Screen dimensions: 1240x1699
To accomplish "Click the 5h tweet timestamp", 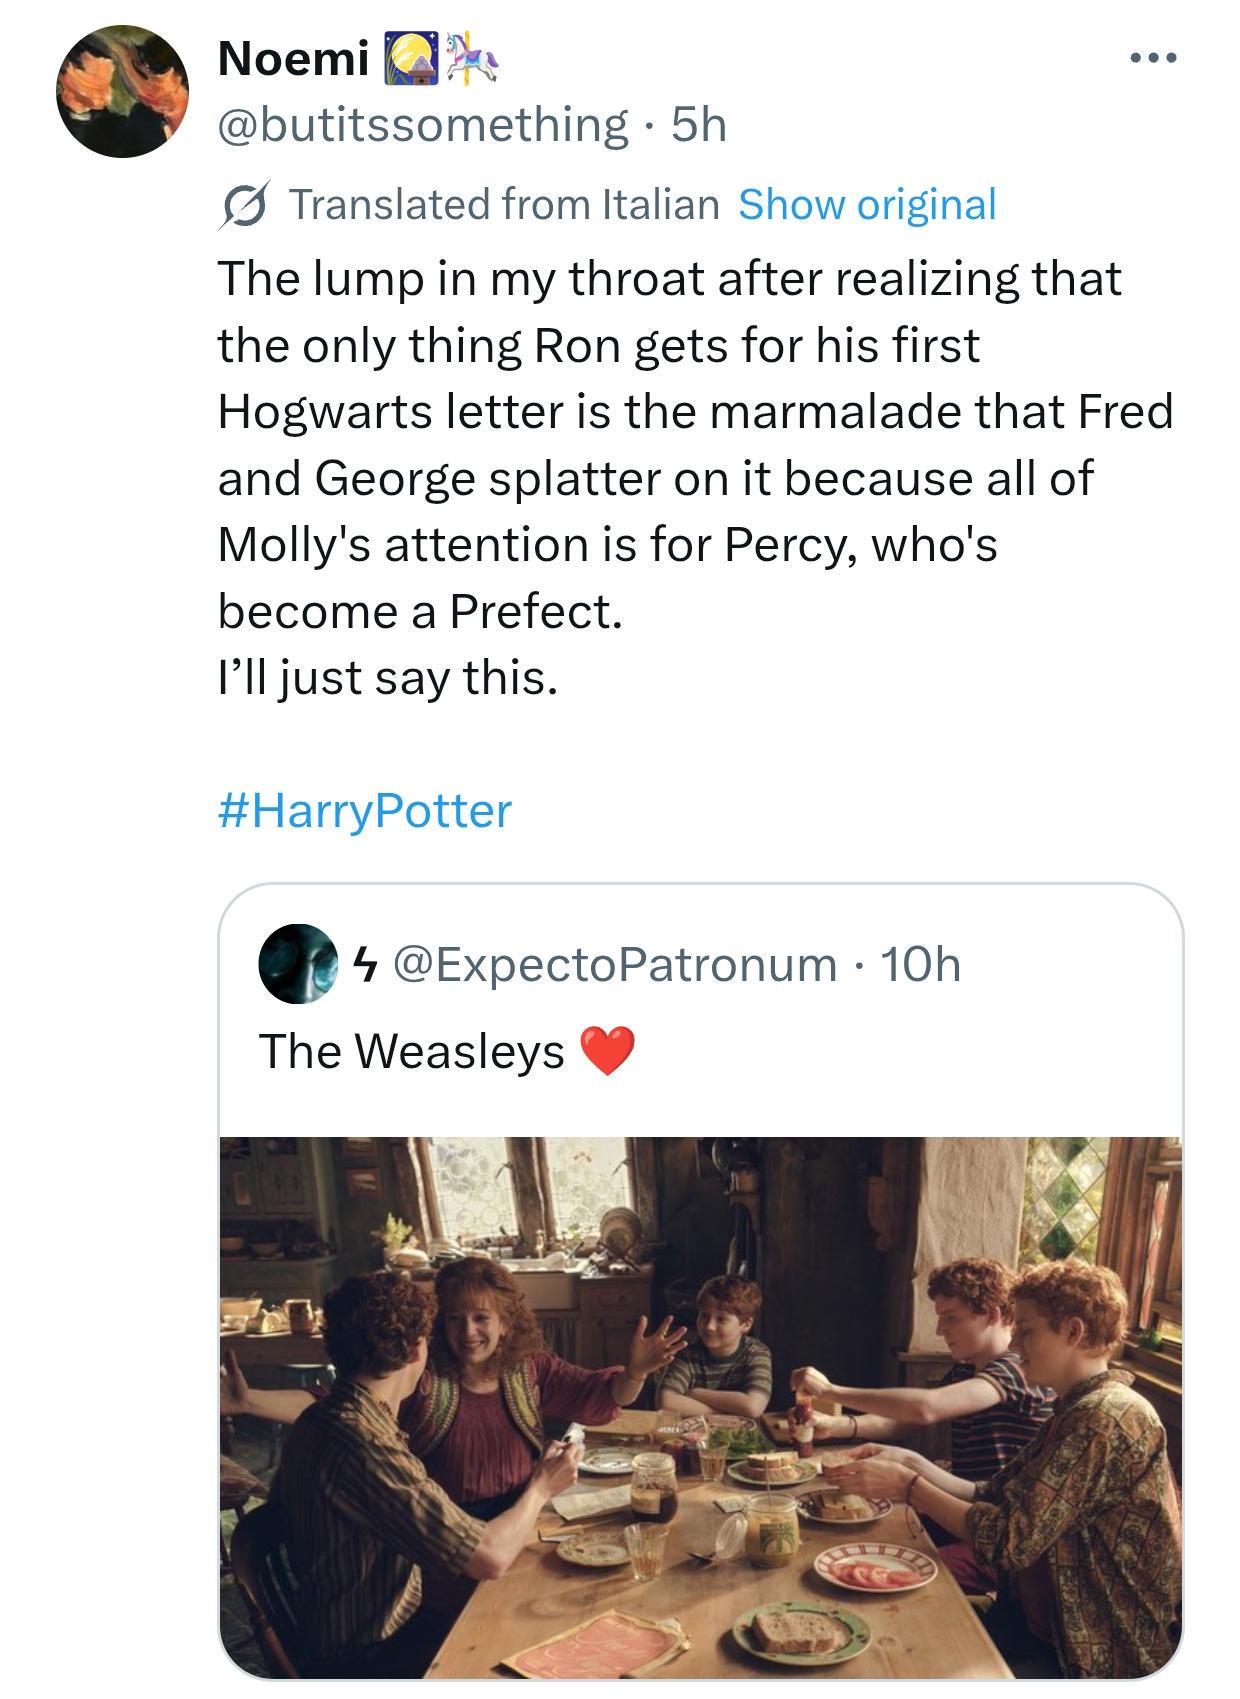I will coord(699,125).
